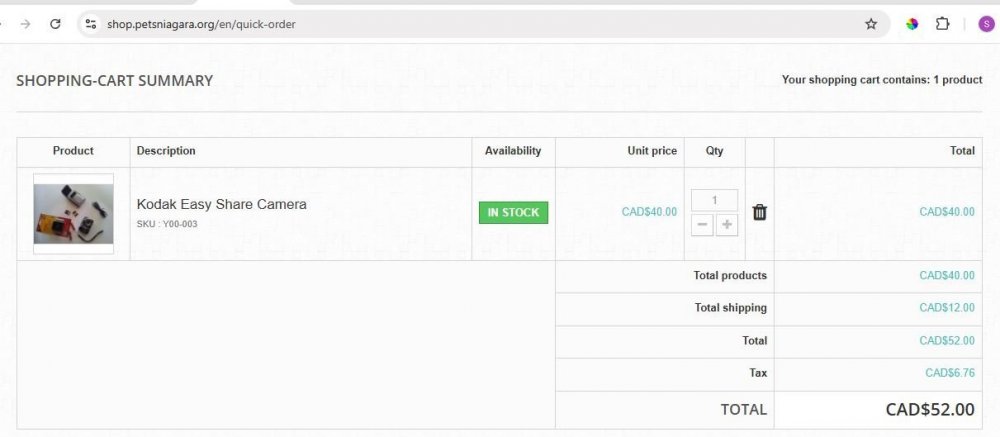Click the SHOPPING-CART SUMMARY heading
The height and width of the screenshot is (437, 1000).
pos(115,80)
